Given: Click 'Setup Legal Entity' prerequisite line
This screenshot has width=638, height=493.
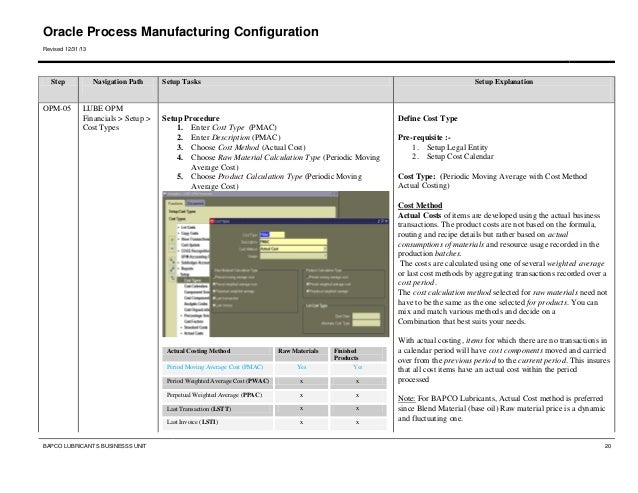Looking at the screenshot, I should (457, 147).
